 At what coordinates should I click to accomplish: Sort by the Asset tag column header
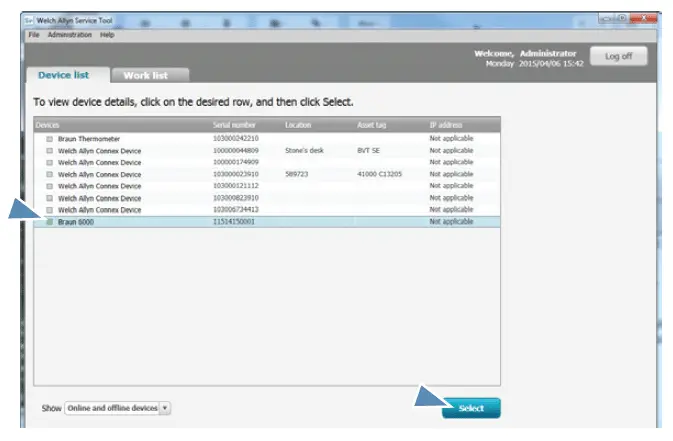click(372, 125)
